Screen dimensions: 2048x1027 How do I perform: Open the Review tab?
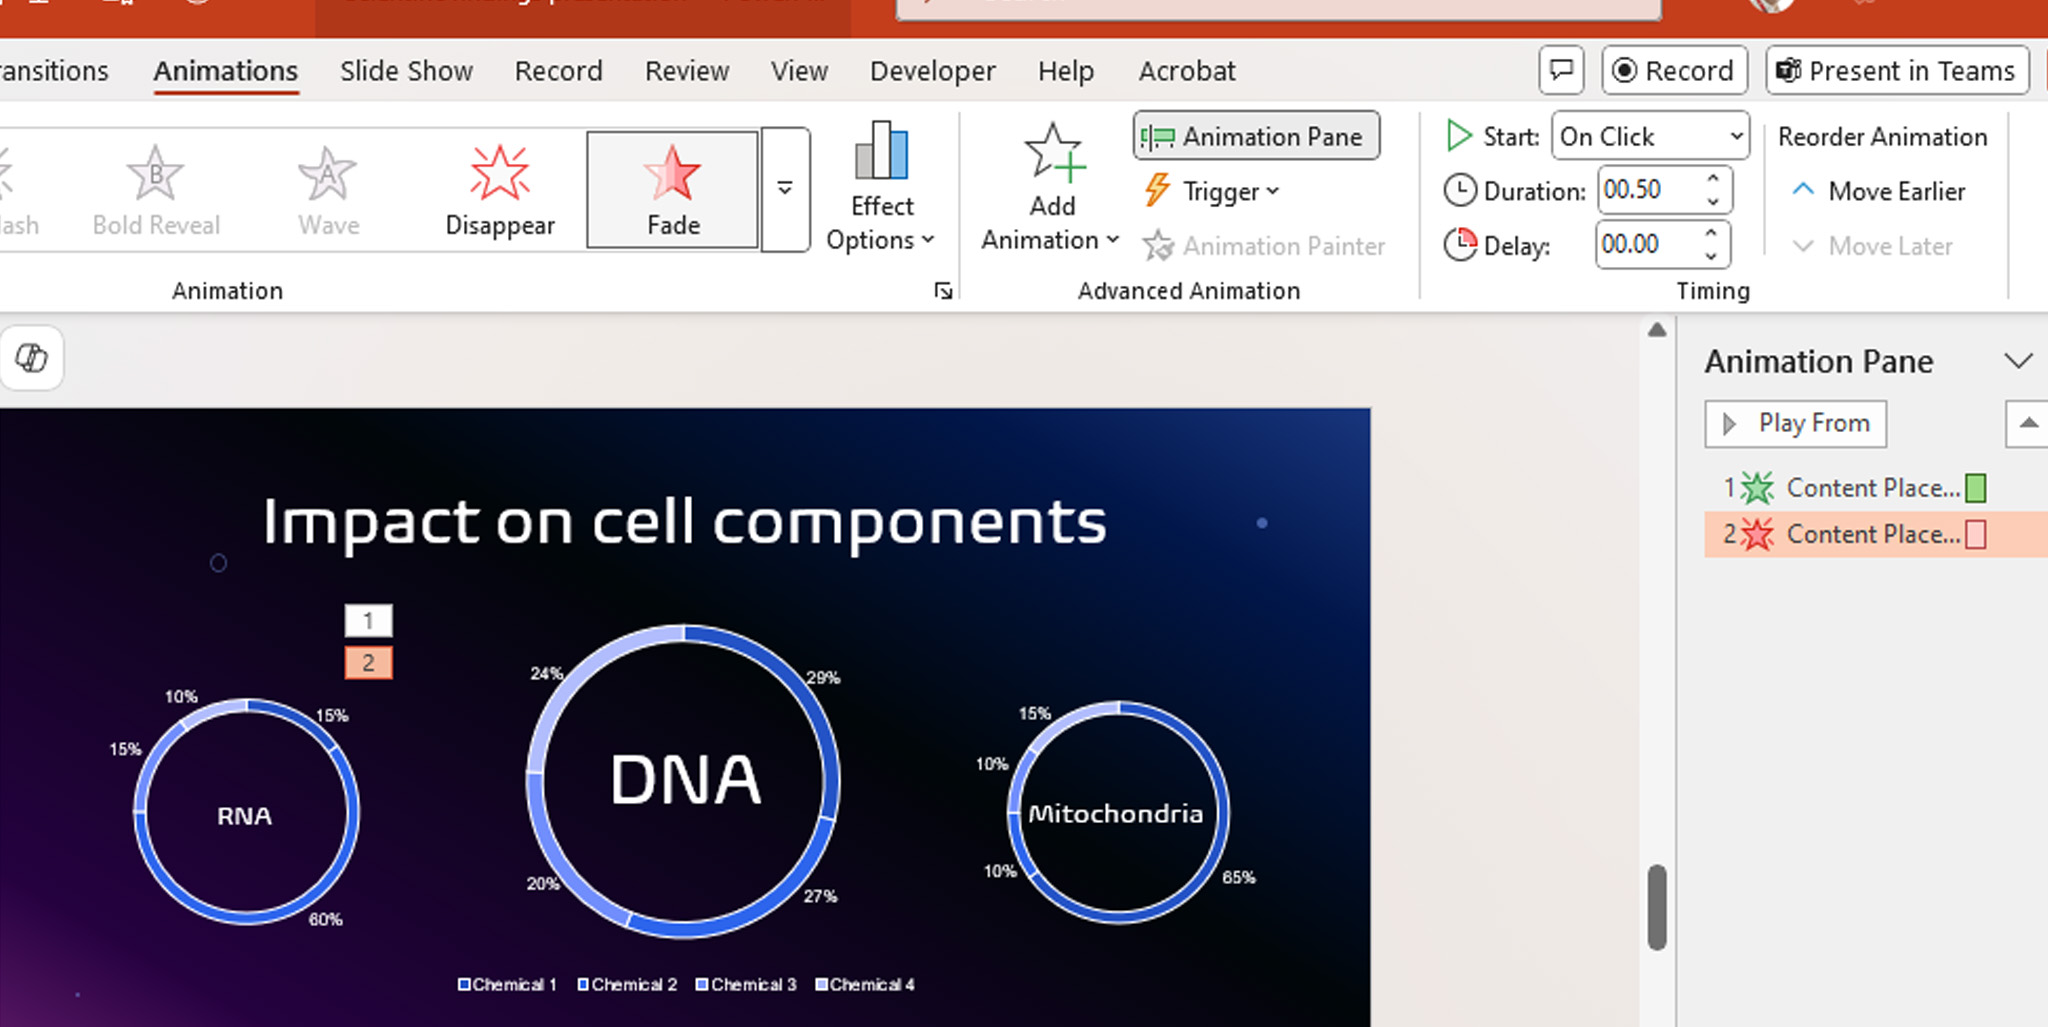[687, 71]
